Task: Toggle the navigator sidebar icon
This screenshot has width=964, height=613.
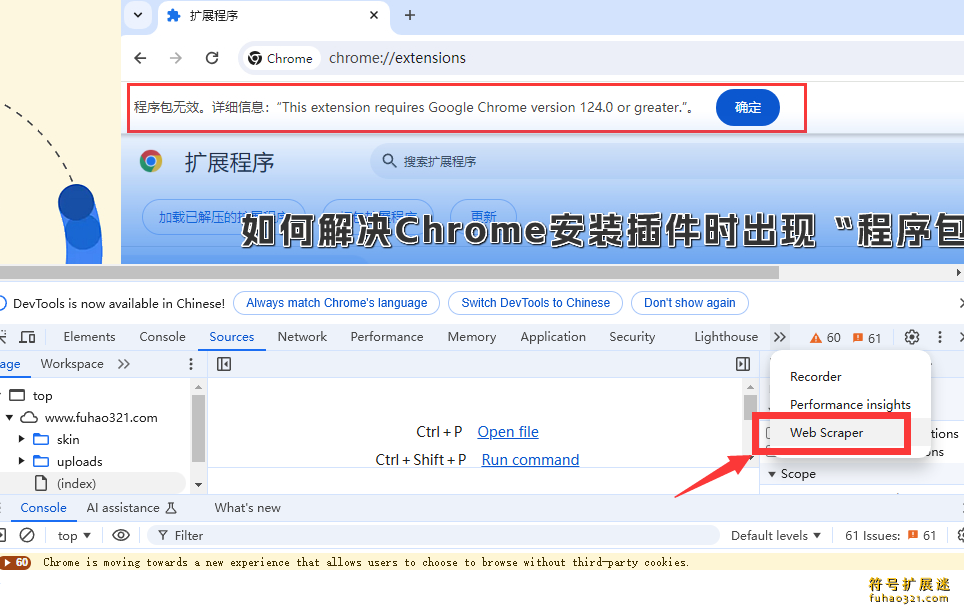Action: 224,365
